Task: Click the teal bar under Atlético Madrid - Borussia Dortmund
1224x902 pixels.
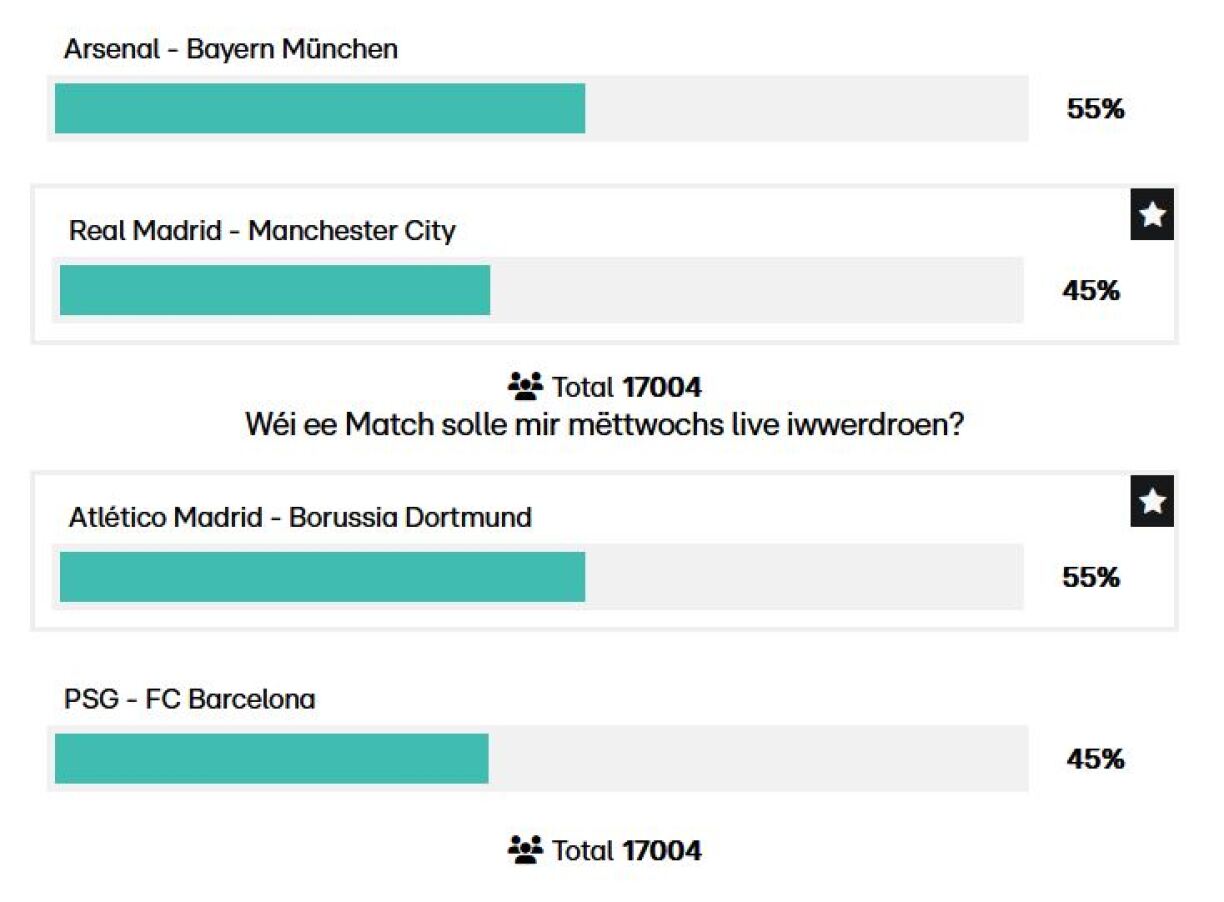Action: coord(322,577)
